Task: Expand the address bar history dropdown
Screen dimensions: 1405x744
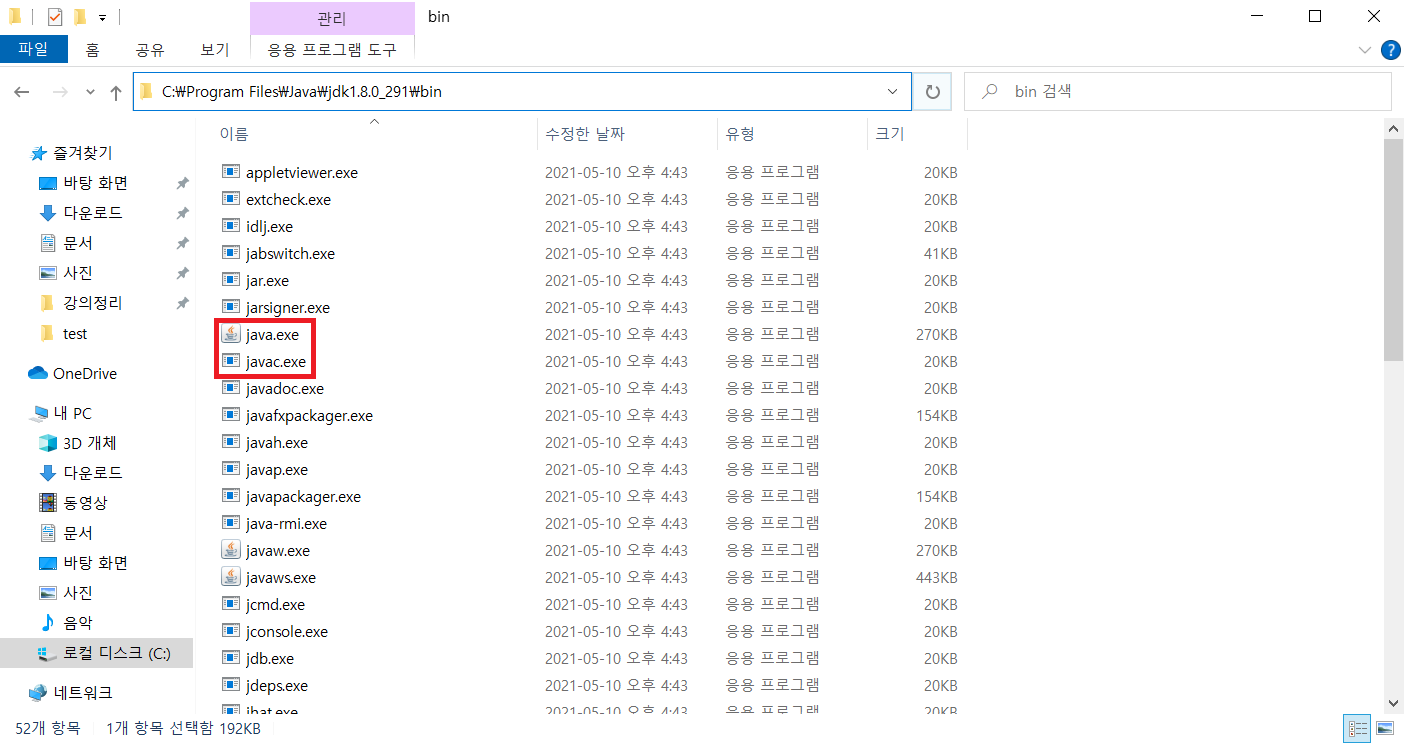Action: coord(893,92)
